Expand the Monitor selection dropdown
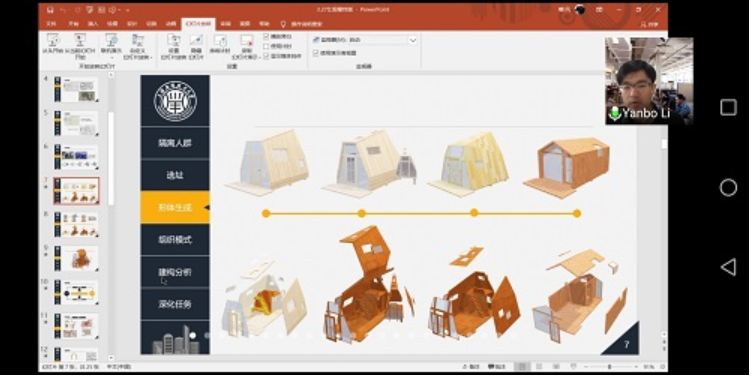 pyautogui.click(x=412, y=40)
